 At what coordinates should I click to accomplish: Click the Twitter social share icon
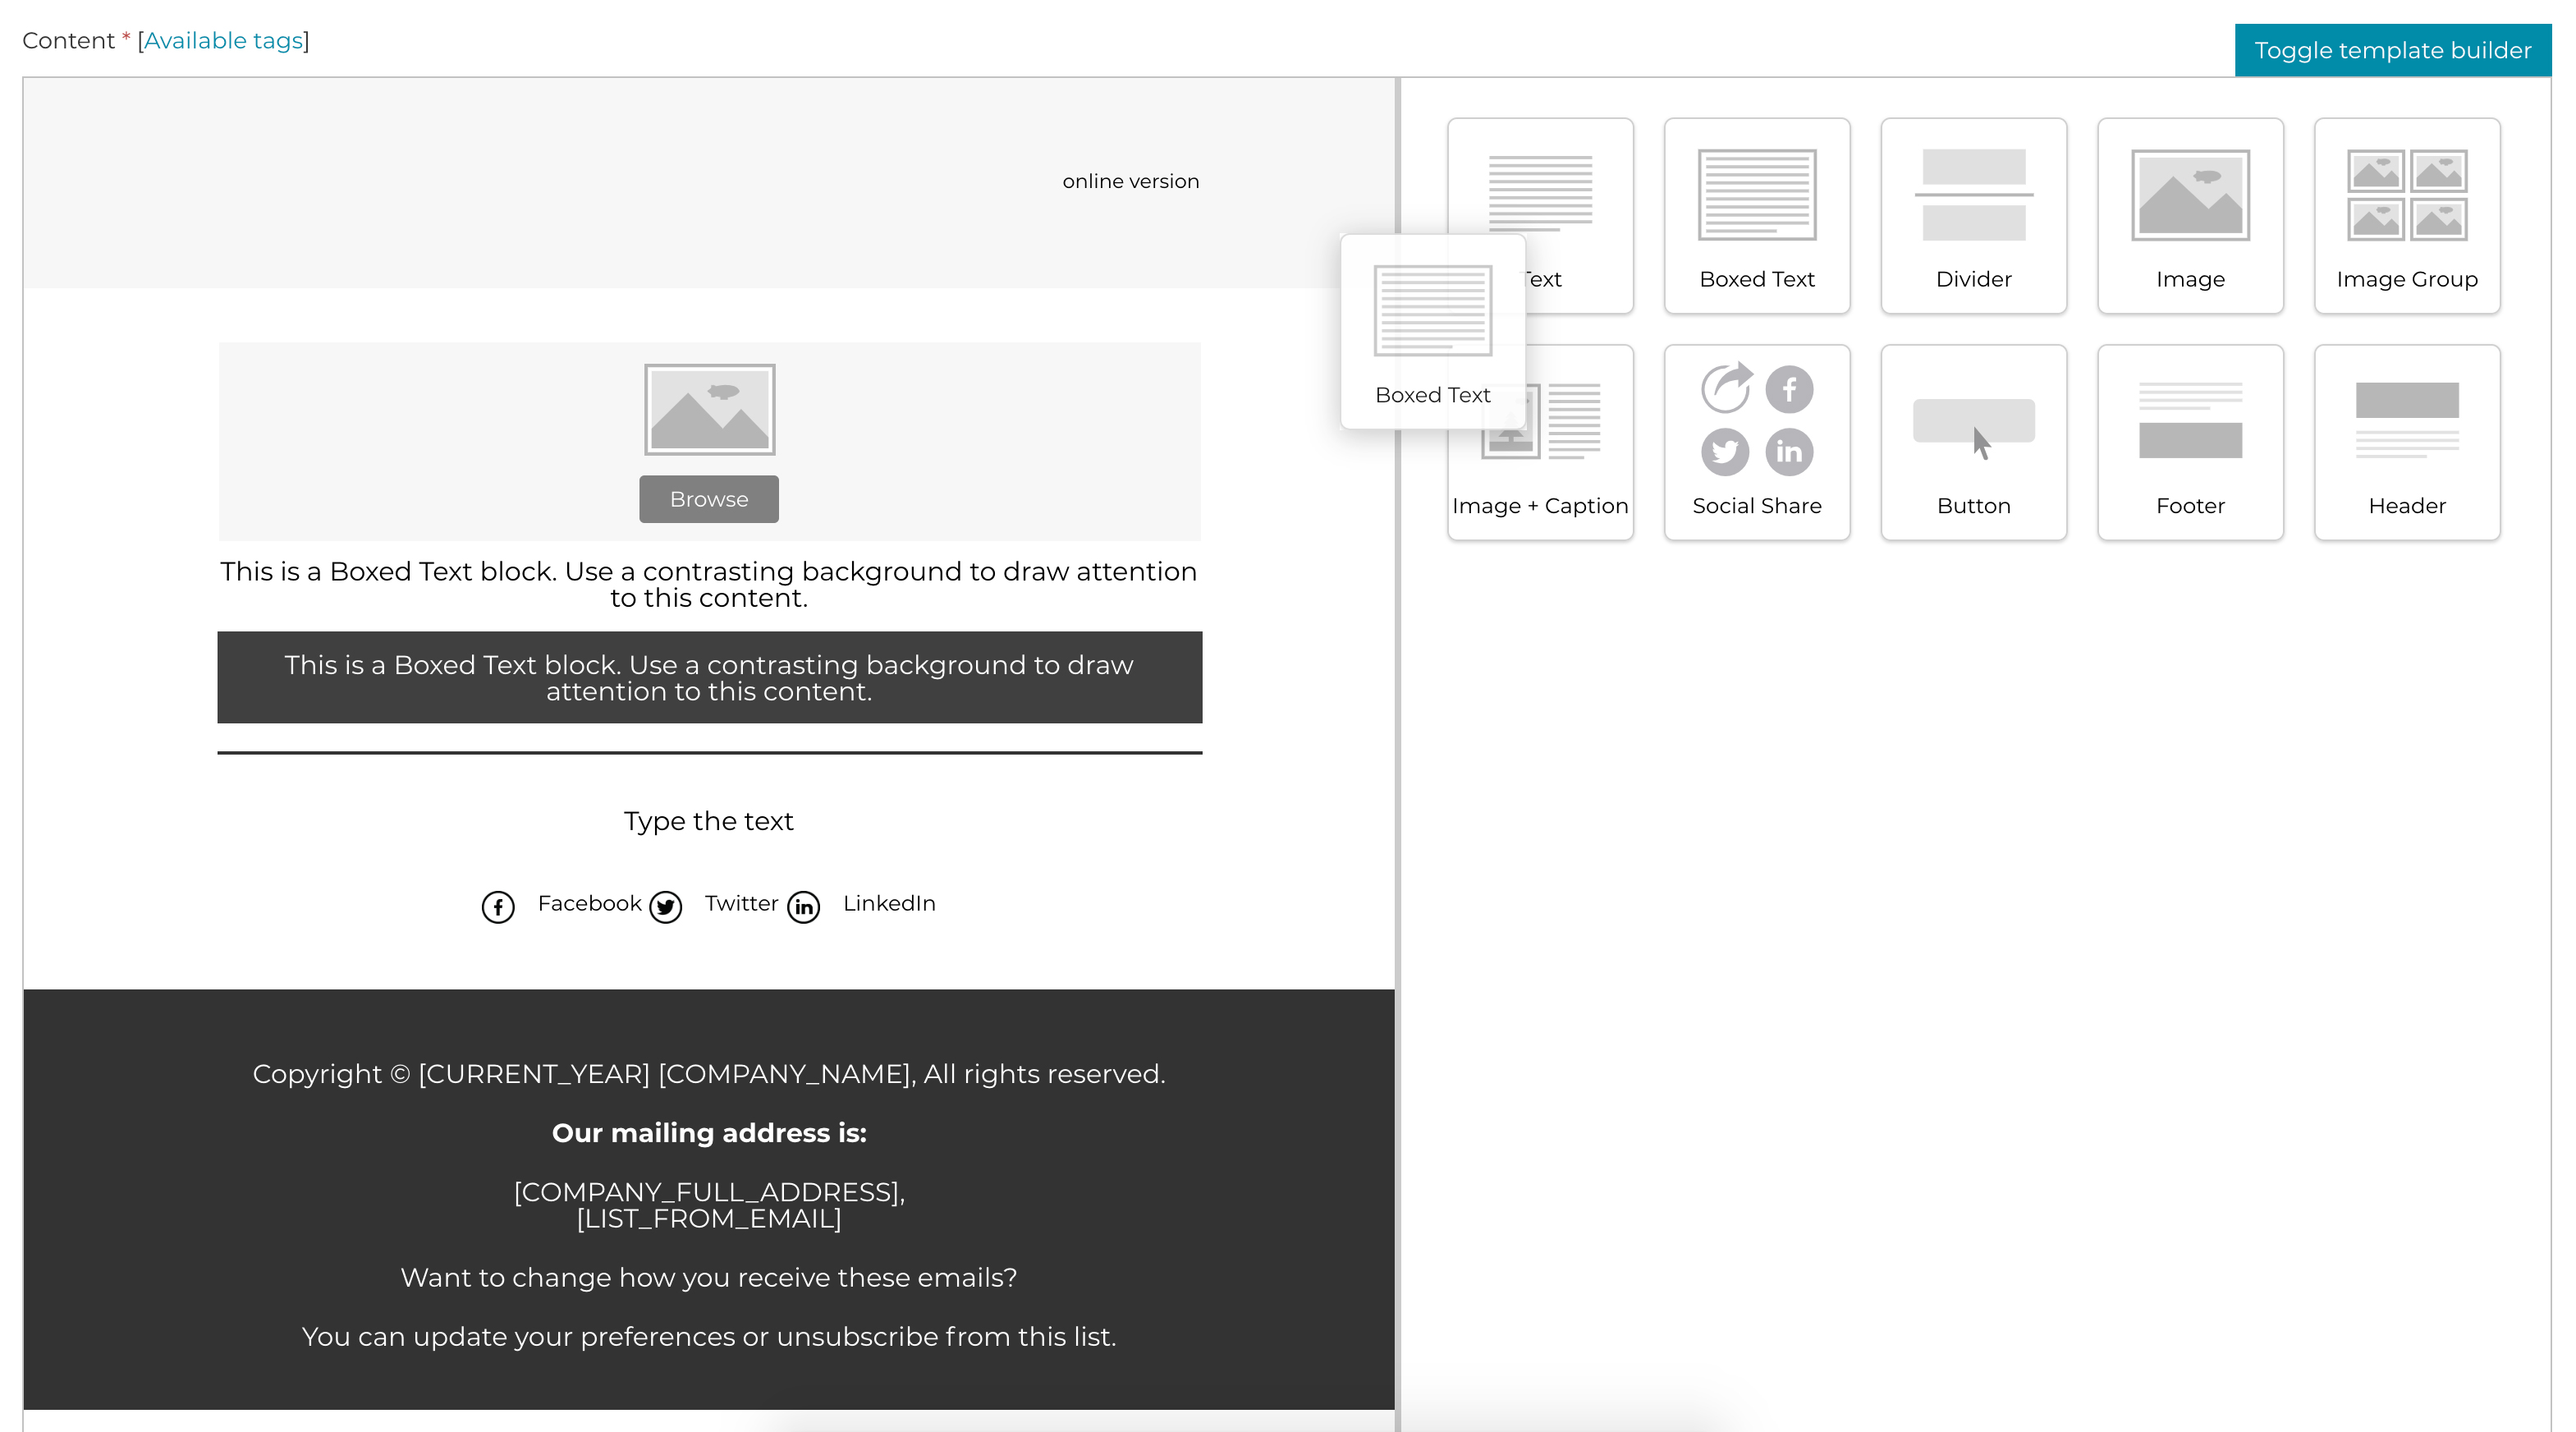(667, 903)
